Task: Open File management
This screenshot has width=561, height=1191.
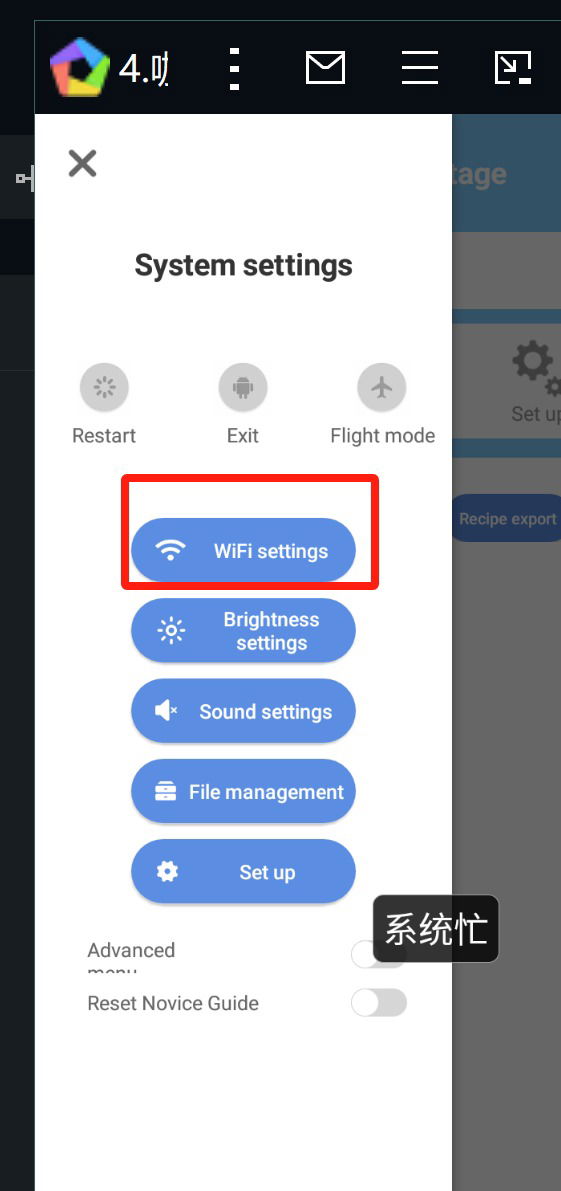Action: (243, 791)
